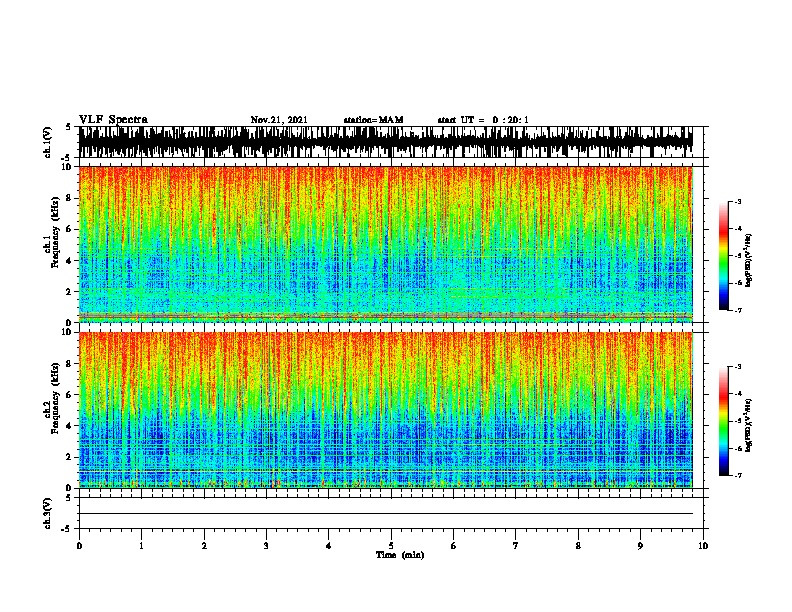The height and width of the screenshot is (612, 792).
Task: Select the ch.1 color scale bar
Action: [x=724, y=255]
